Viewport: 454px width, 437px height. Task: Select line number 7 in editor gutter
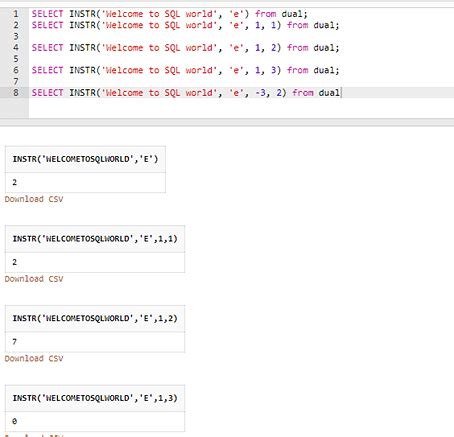[x=16, y=82]
